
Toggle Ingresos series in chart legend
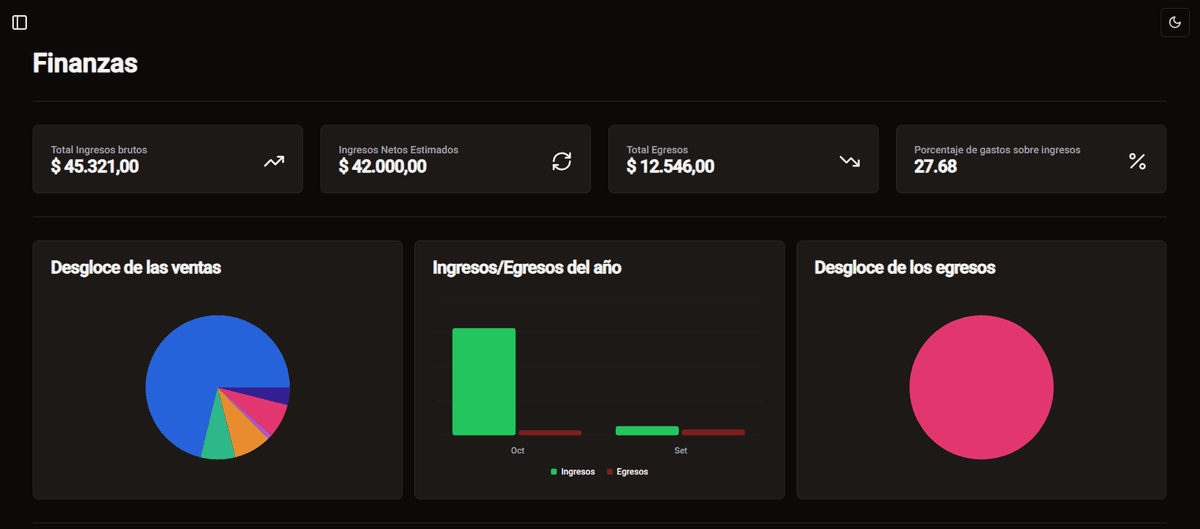[573, 471]
